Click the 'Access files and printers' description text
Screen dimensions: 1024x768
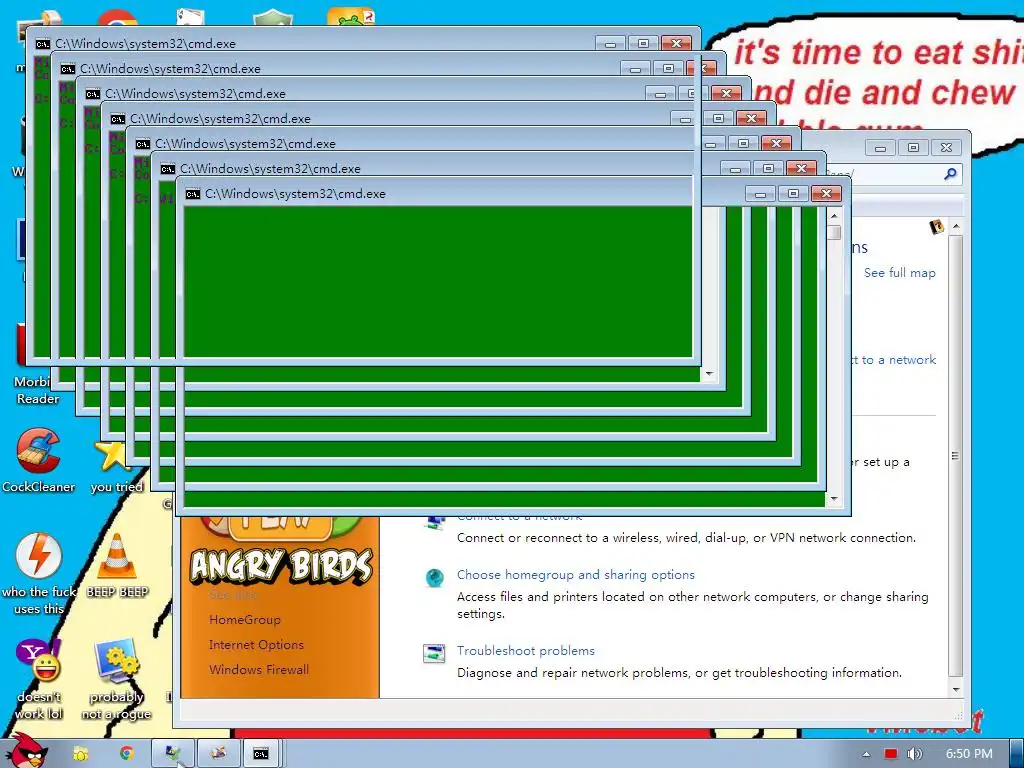(692, 605)
